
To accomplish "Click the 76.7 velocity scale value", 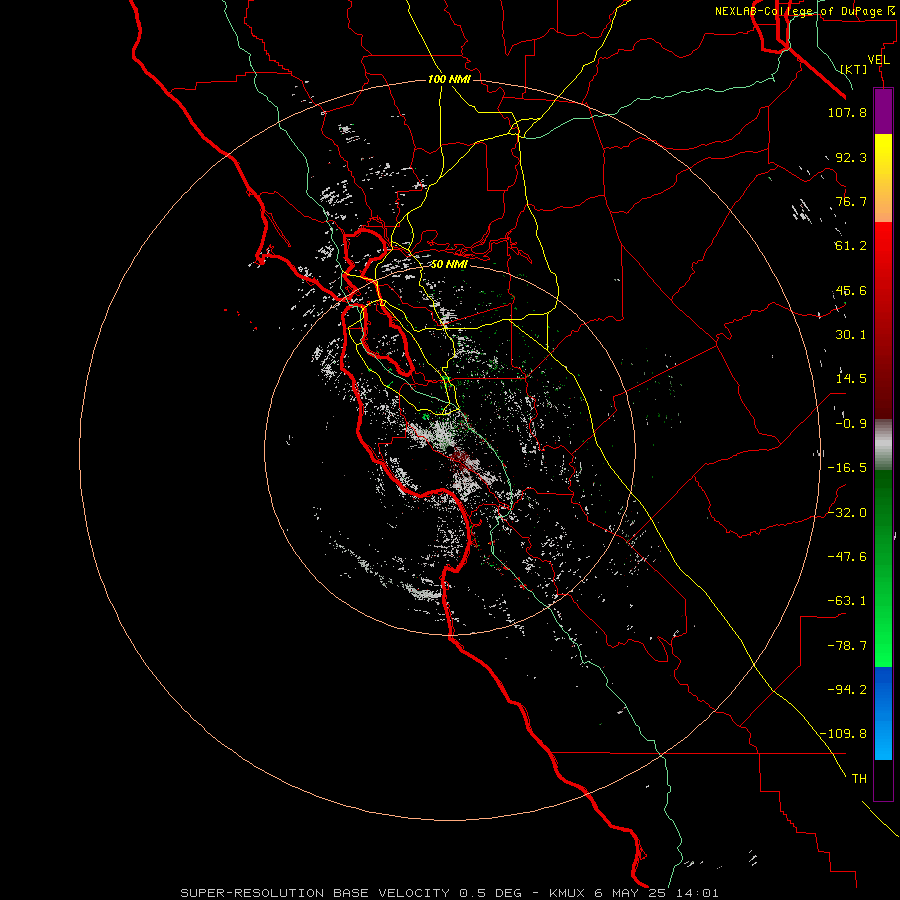I will pos(851,201).
